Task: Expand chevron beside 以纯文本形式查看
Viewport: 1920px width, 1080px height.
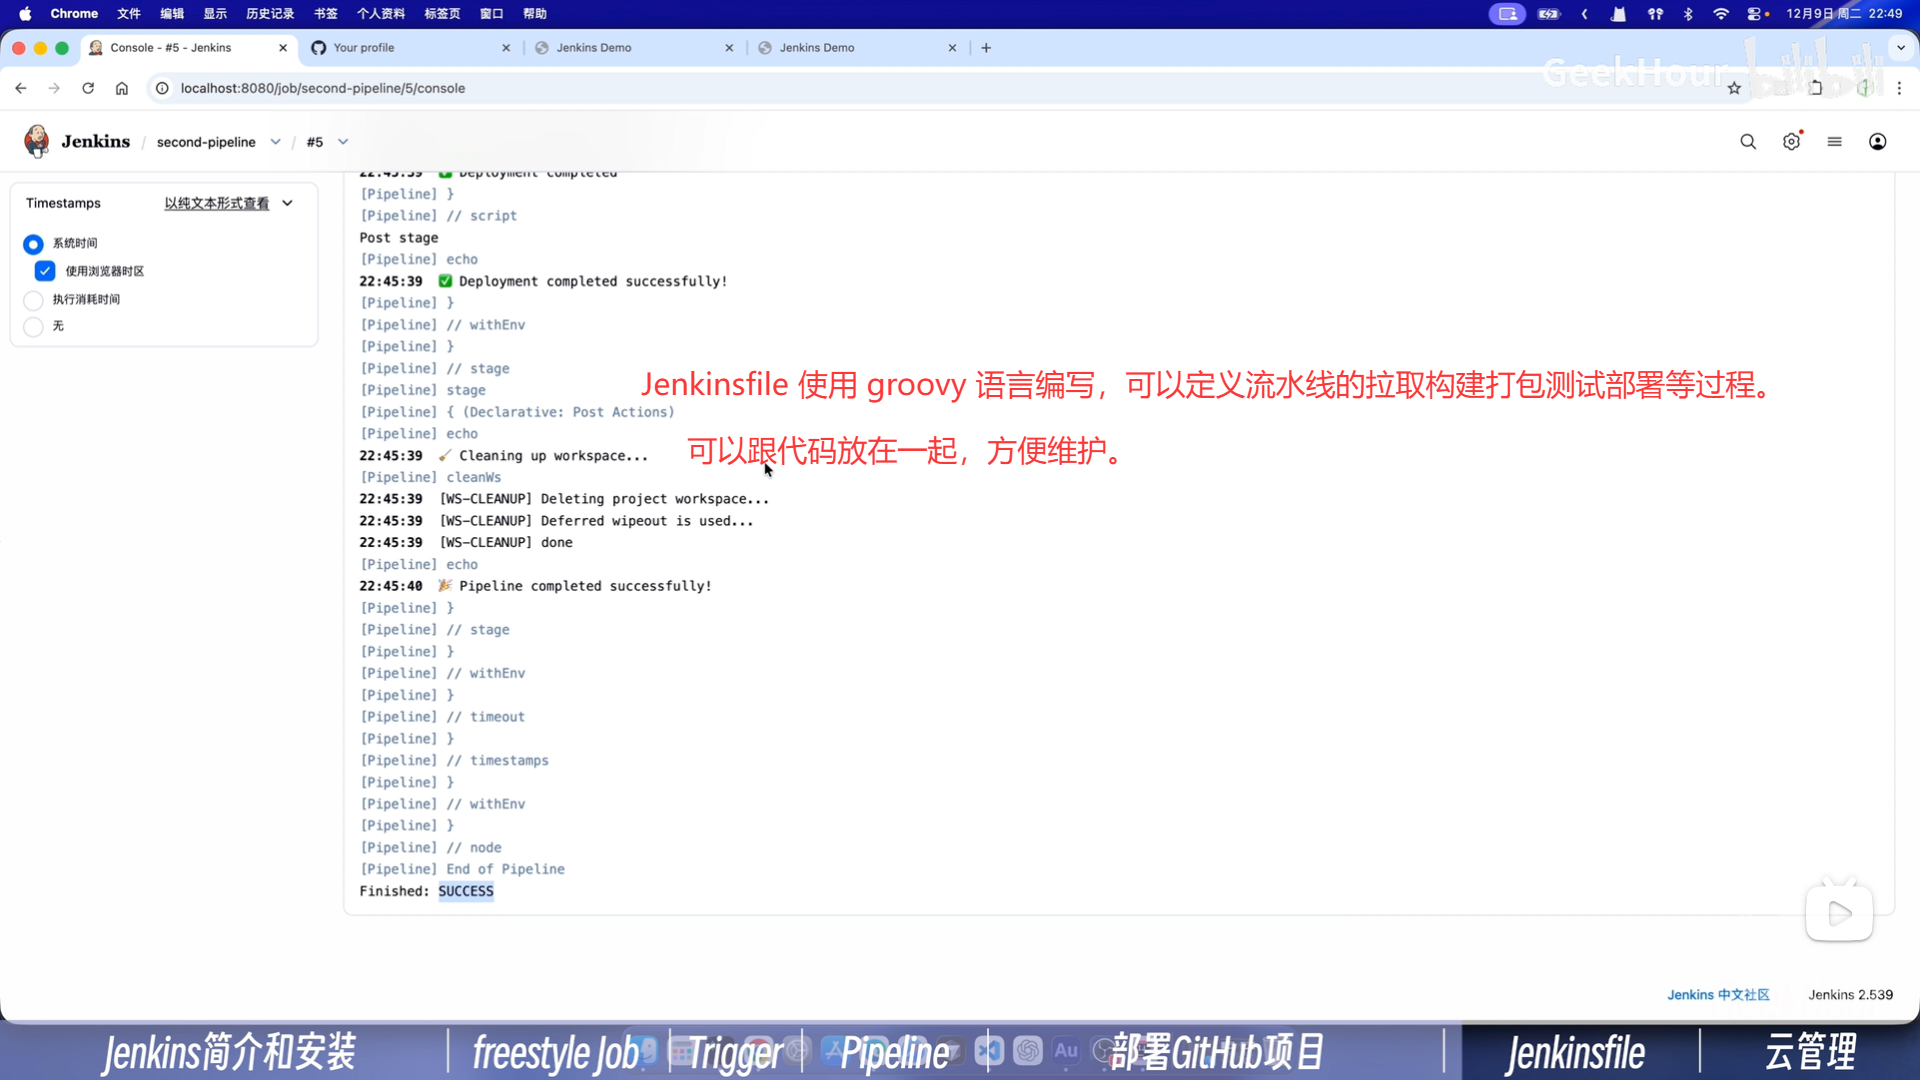Action: (x=288, y=203)
